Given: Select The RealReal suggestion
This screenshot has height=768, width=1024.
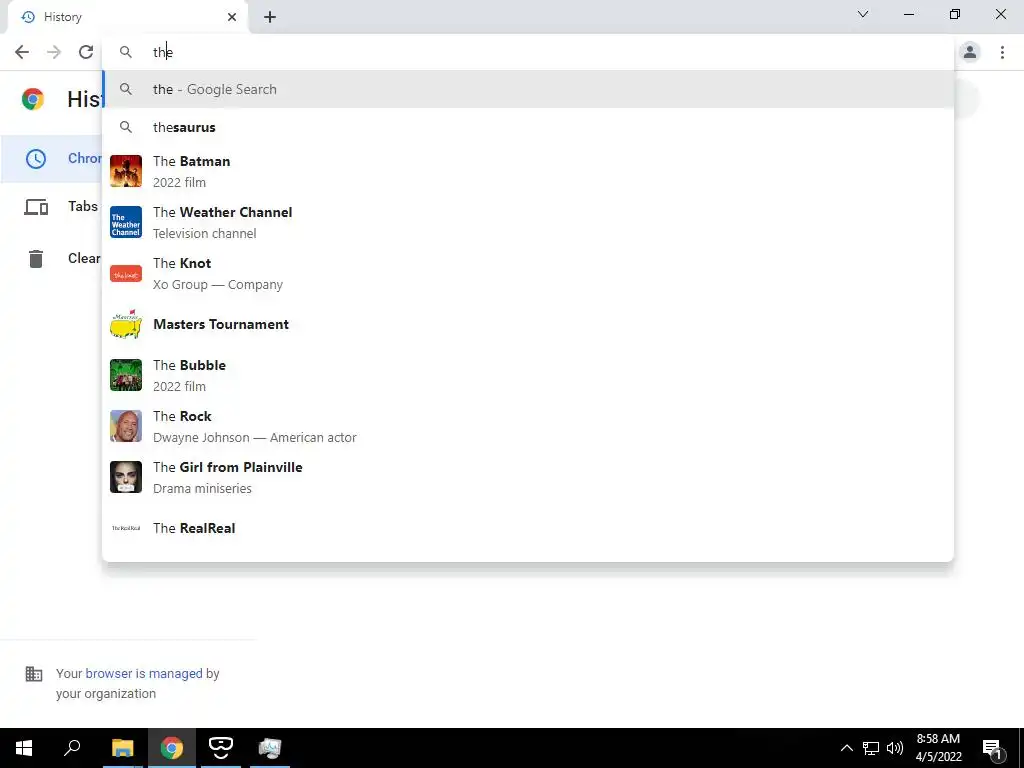Looking at the screenshot, I should 528,528.
